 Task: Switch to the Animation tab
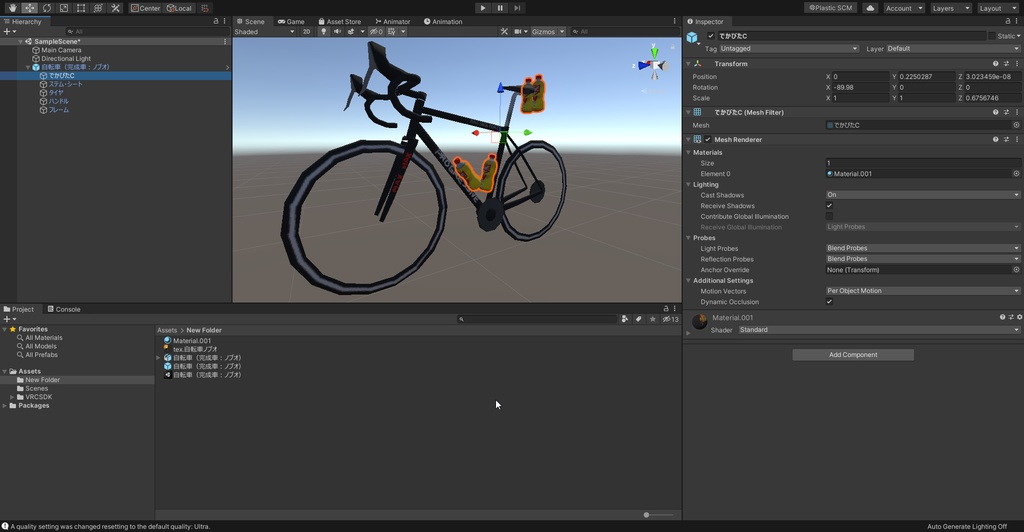[x=443, y=22]
